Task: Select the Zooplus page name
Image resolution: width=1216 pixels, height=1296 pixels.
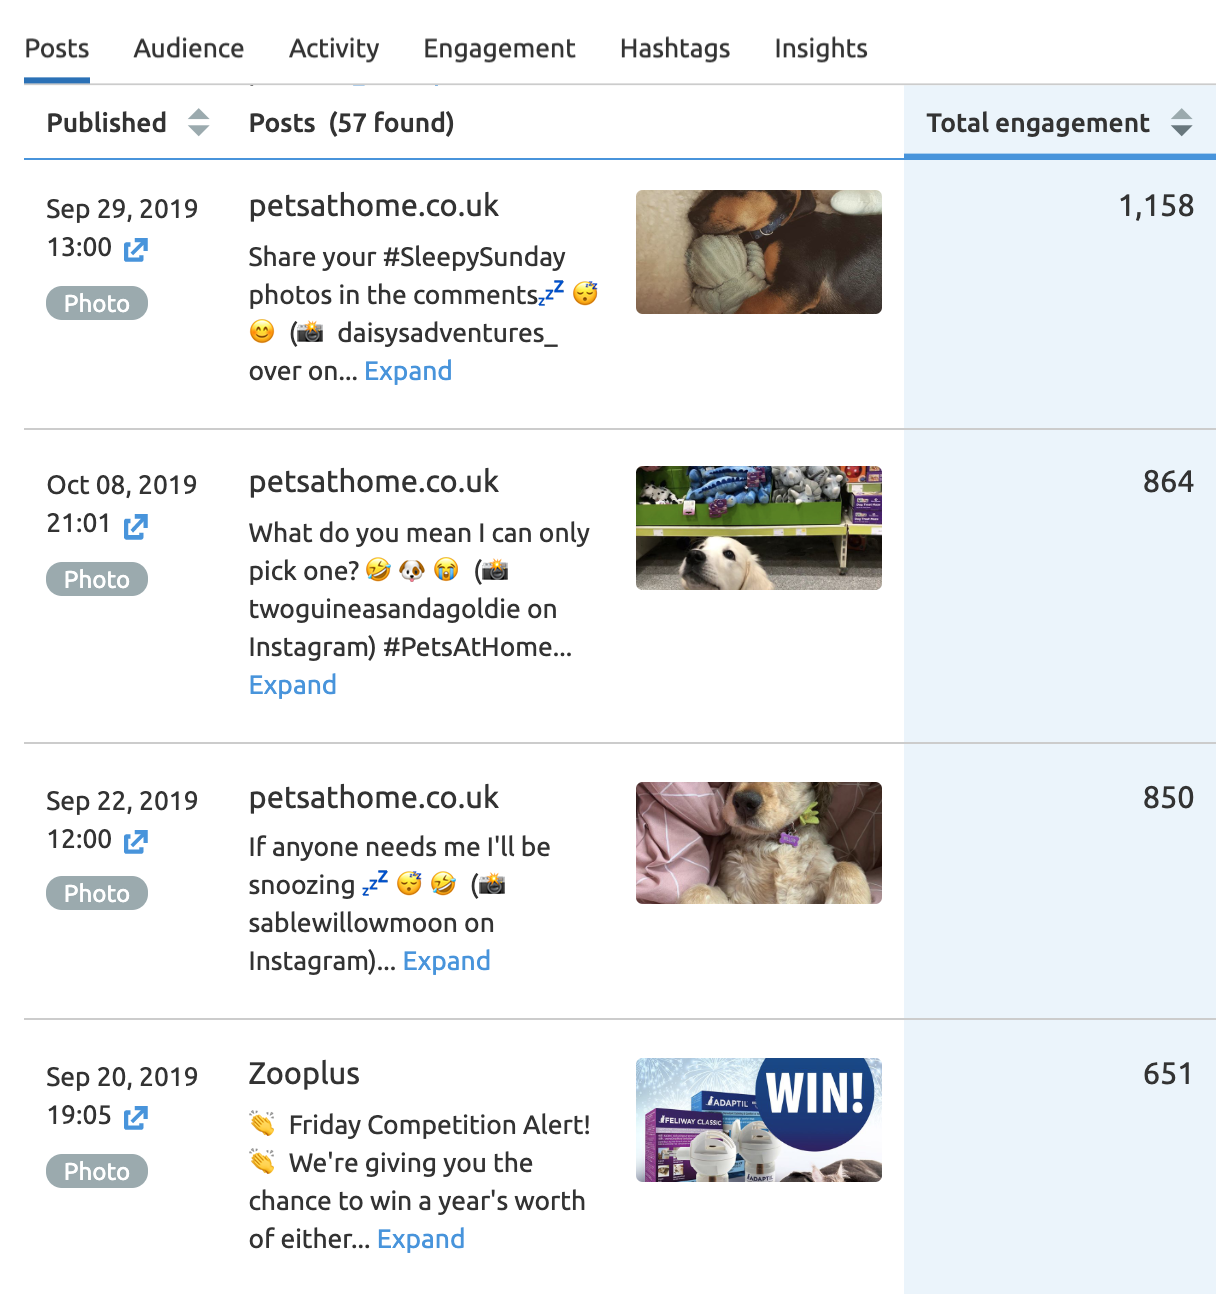Action: [x=303, y=1074]
